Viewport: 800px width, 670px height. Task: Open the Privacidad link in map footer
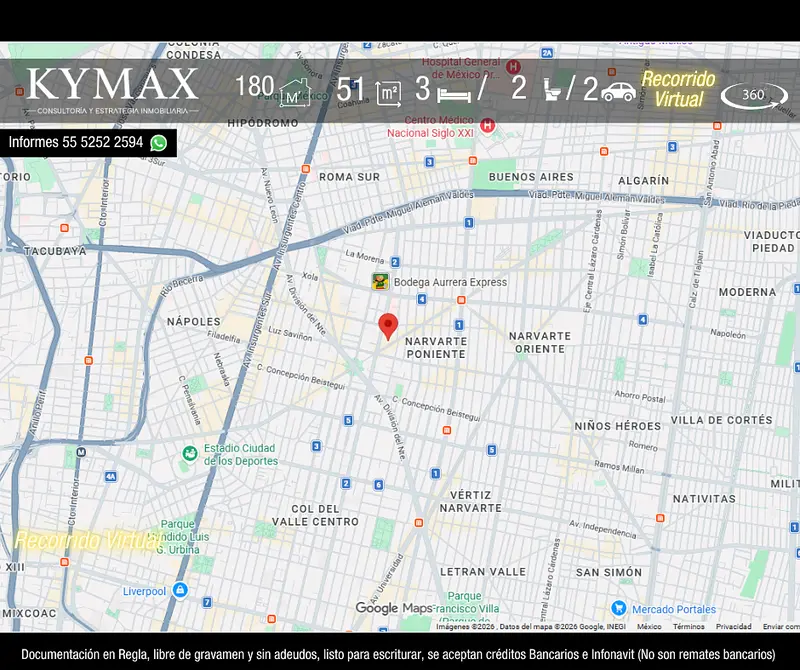tap(733, 627)
